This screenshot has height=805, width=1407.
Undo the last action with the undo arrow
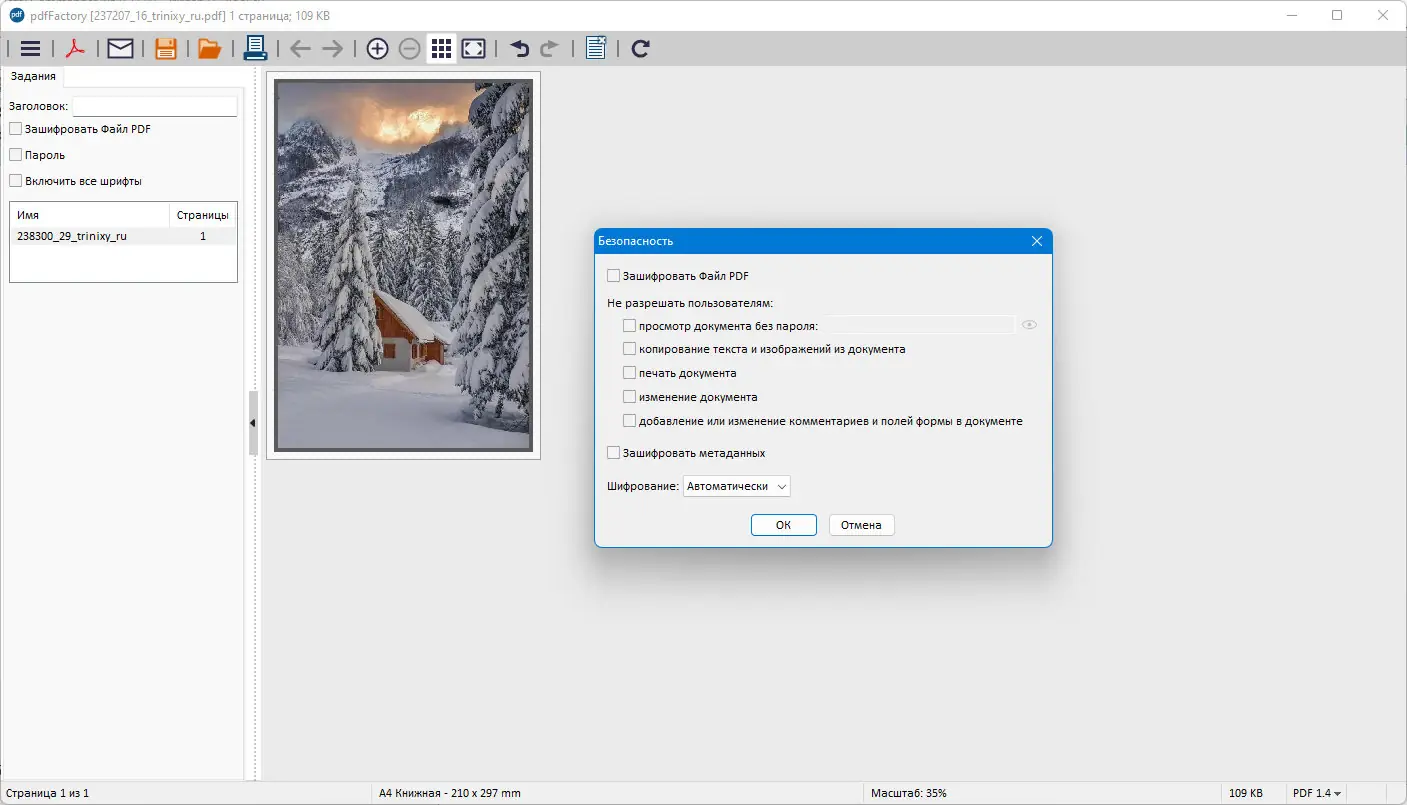519,48
